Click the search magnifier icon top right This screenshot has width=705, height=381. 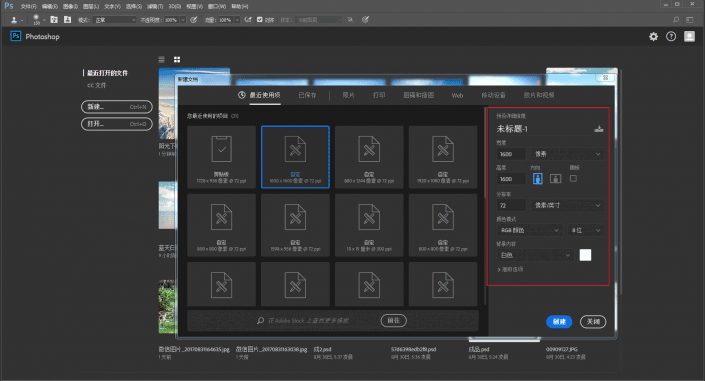pos(676,20)
